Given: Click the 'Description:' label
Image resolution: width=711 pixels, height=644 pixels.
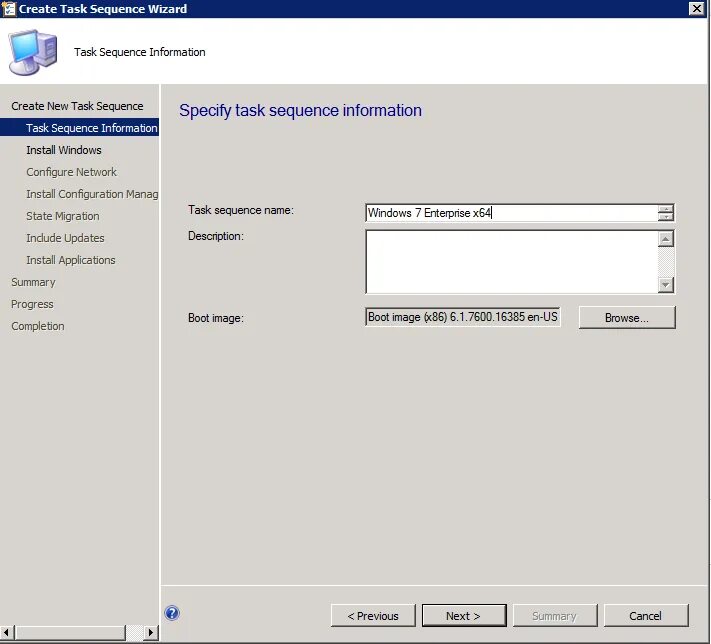Looking at the screenshot, I should 216,236.
